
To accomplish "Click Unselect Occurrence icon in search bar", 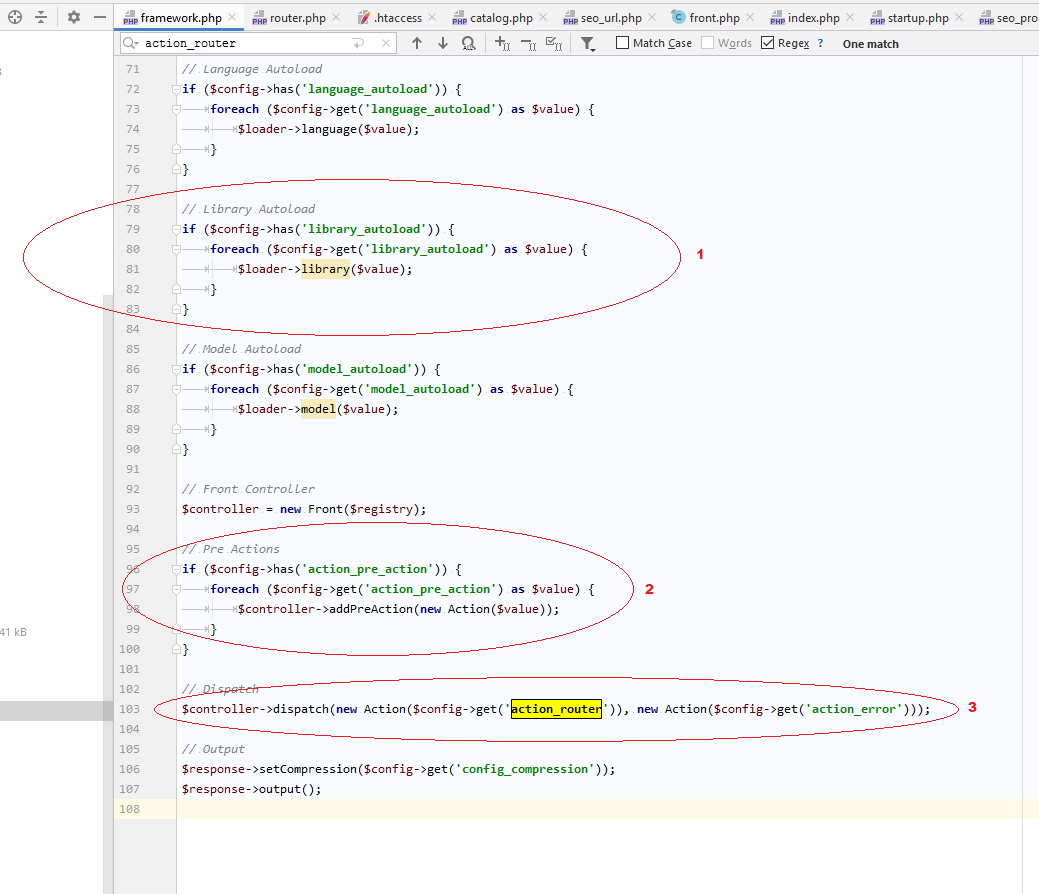I will (528, 43).
